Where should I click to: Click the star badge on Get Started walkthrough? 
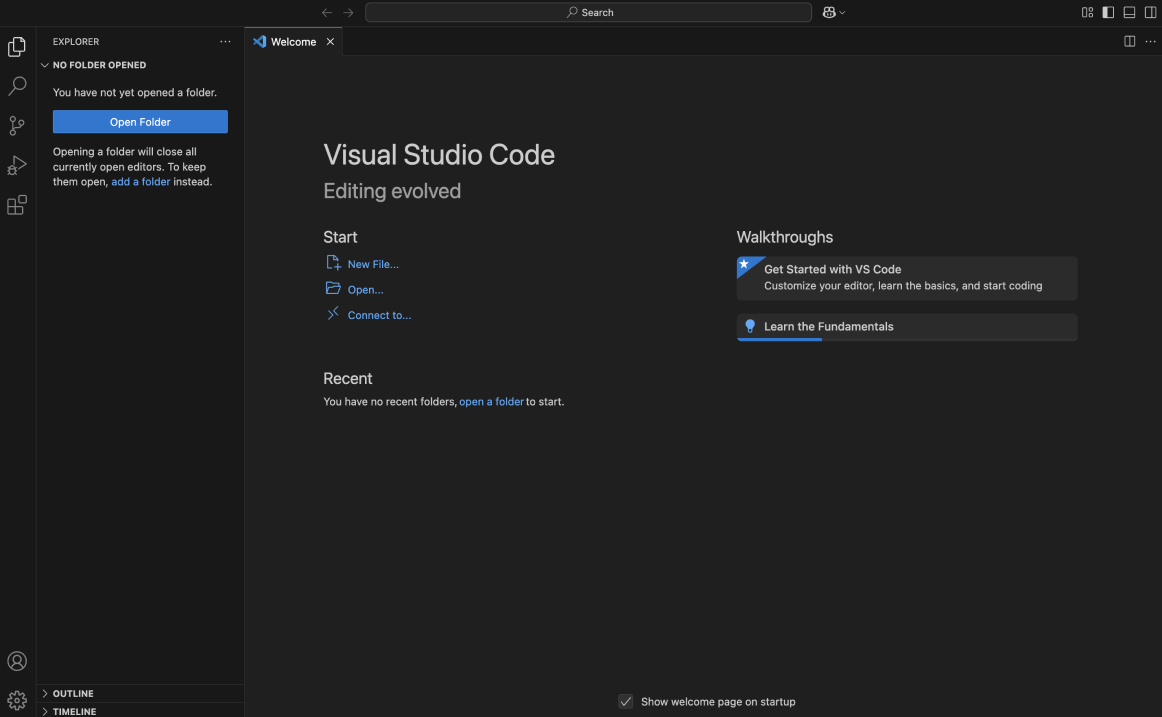tap(745, 264)
